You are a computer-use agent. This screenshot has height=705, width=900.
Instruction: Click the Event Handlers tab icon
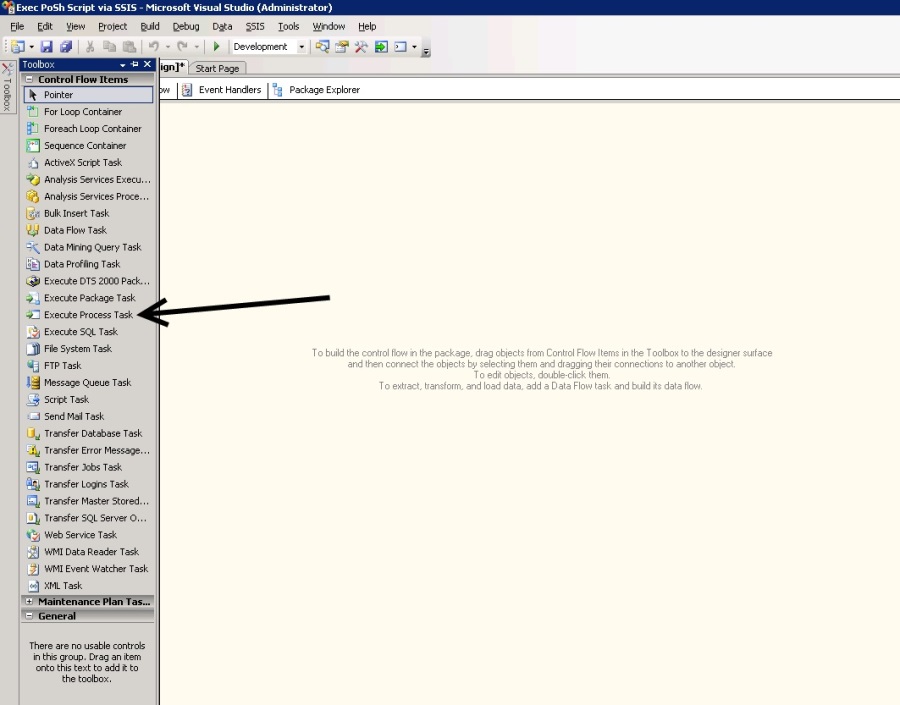click(x=187, y=90)
